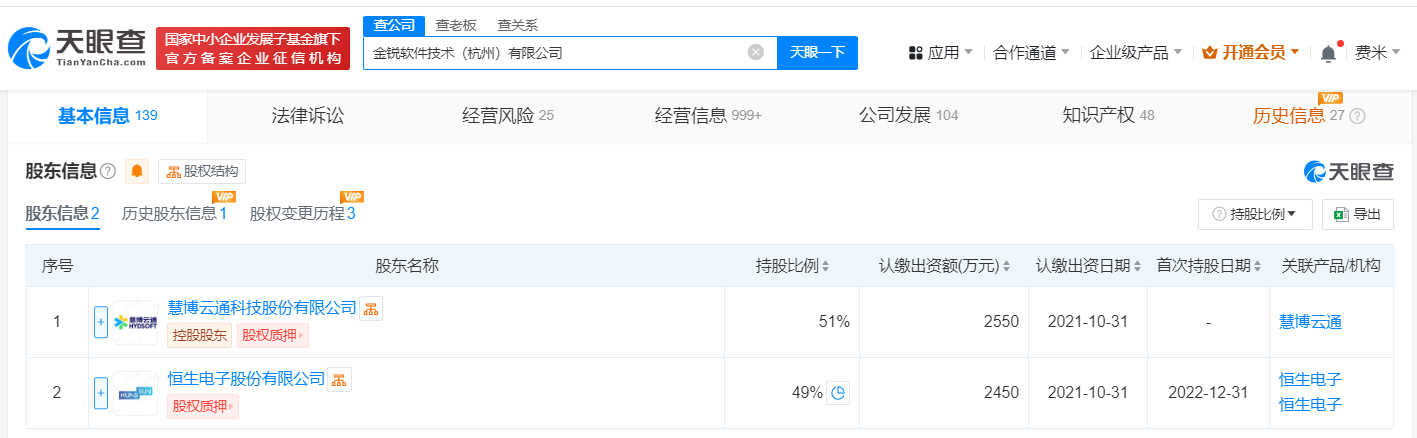Expand row 2 shareholder with plus button
The image size is (1417, 438).
100,394
